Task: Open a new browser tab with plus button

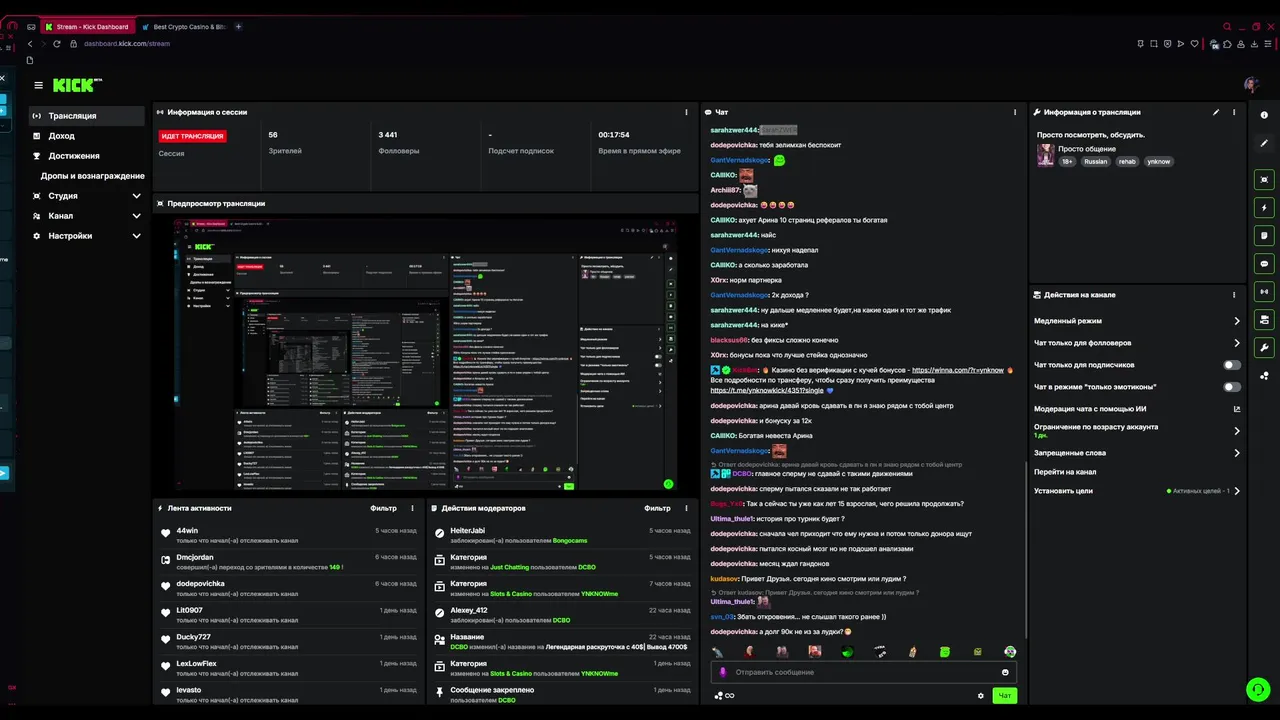Action: 238,27
